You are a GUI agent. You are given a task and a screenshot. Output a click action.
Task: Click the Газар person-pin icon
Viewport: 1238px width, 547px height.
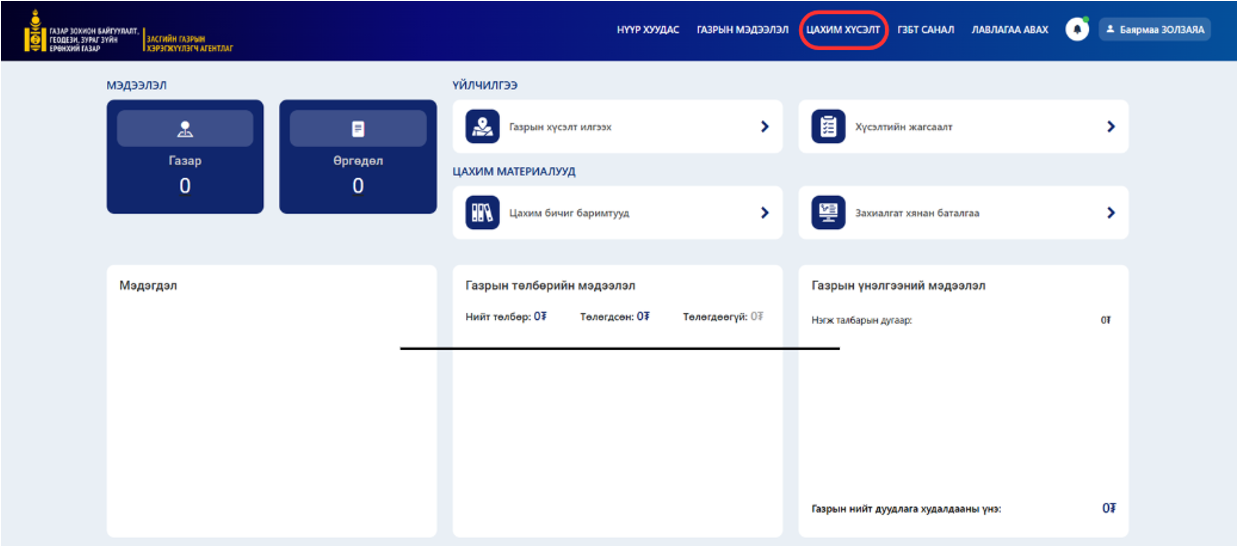point(185,129)
